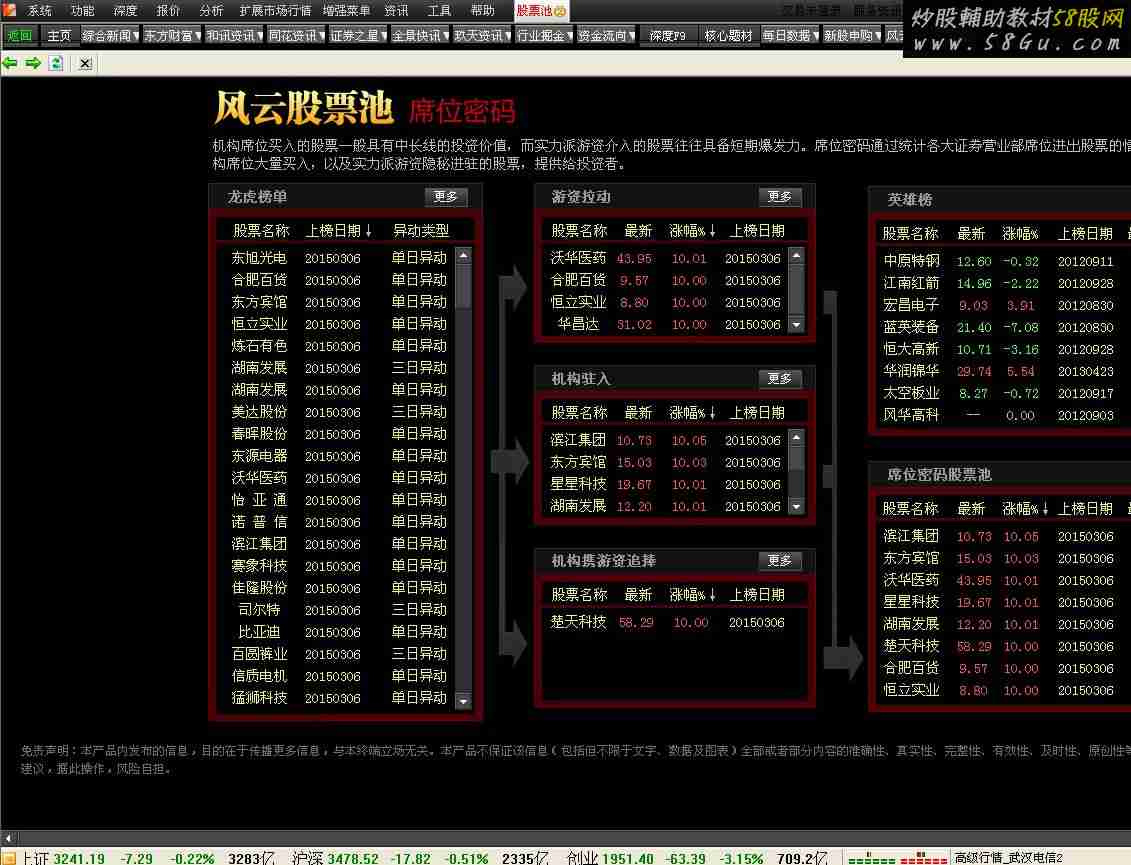The width and height of the screenshot is (1131, 865).
Task: Click the up arrow in 机构驻入 list
Action: [x=796, y=437]
